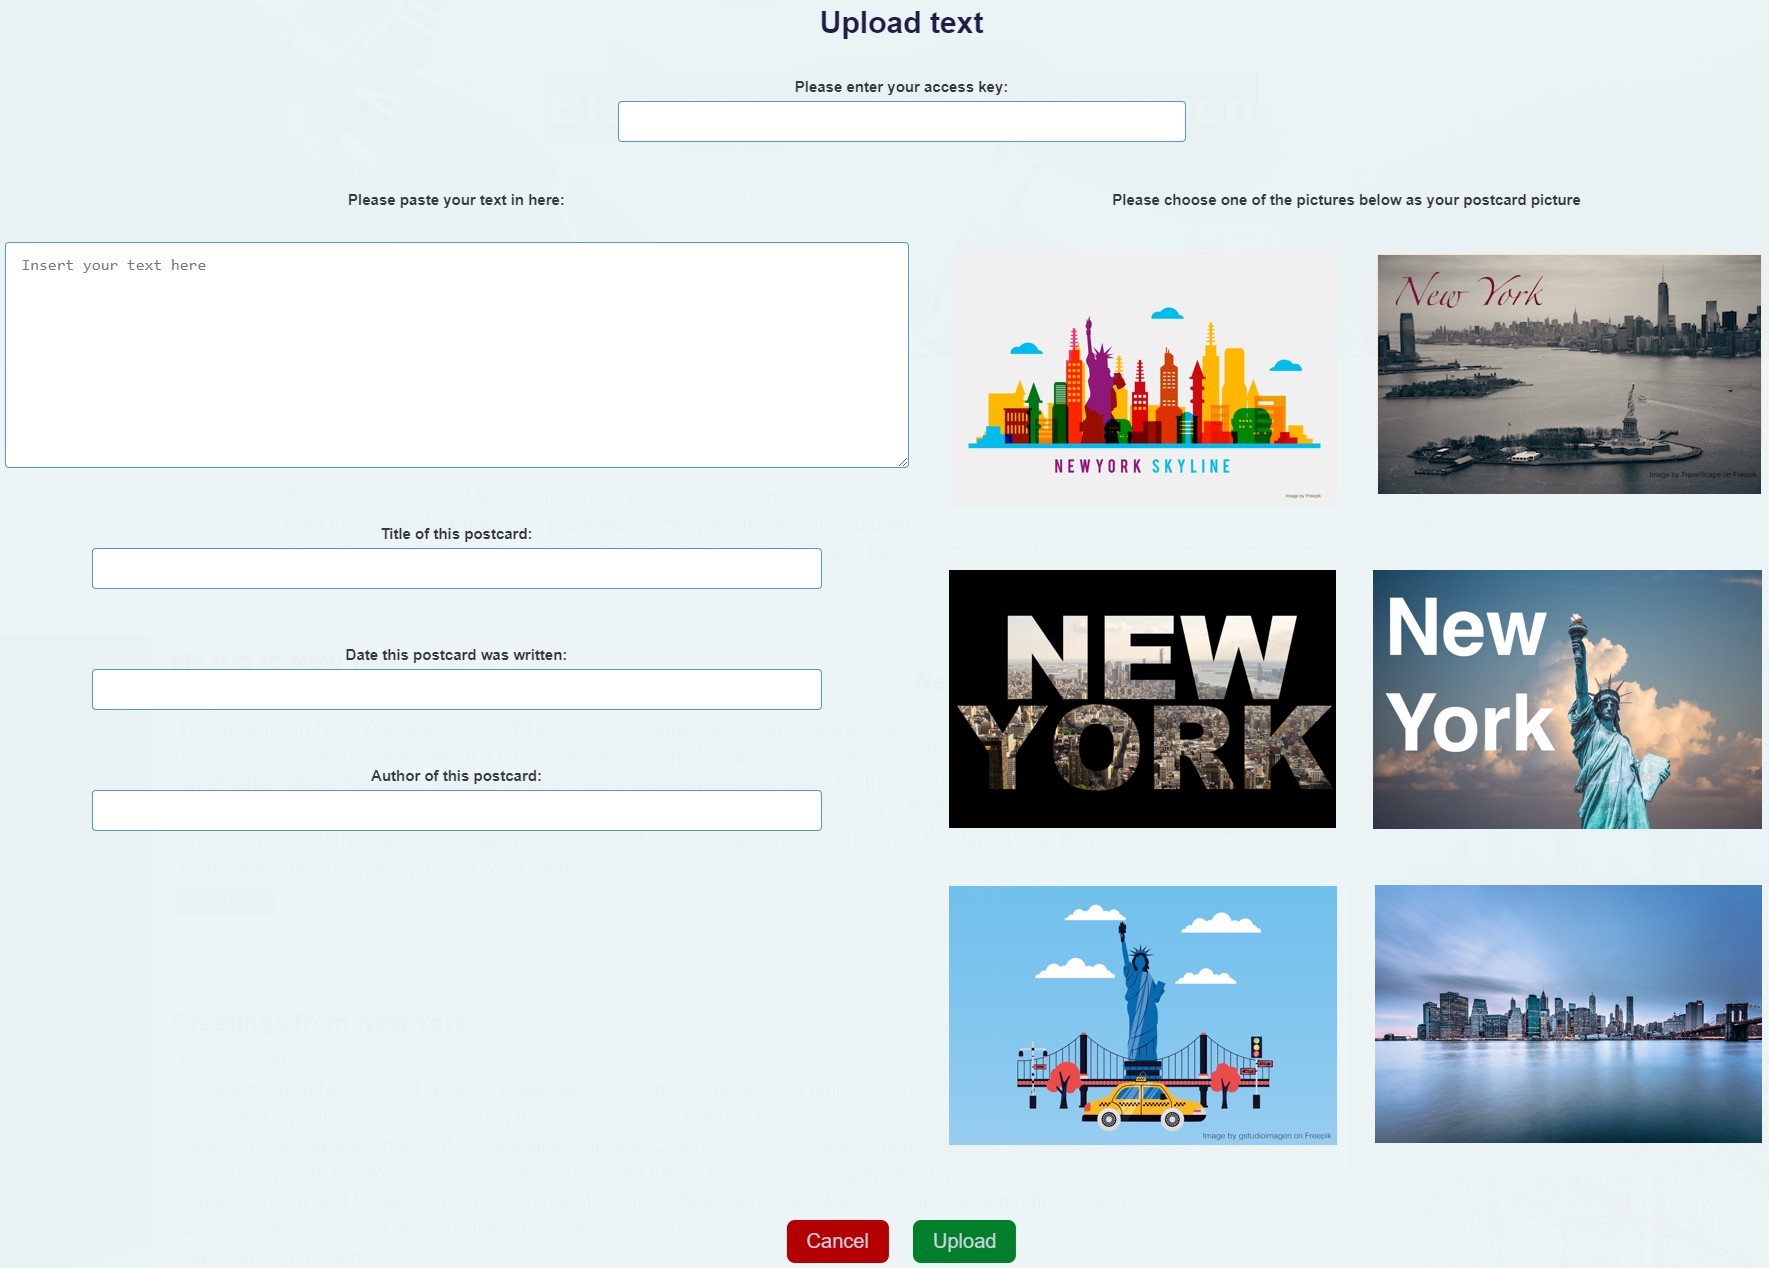Choose the colorful New York Skyline illustration
Viewport: 1769px width, 1268px height.
[x=1143, y=379]
